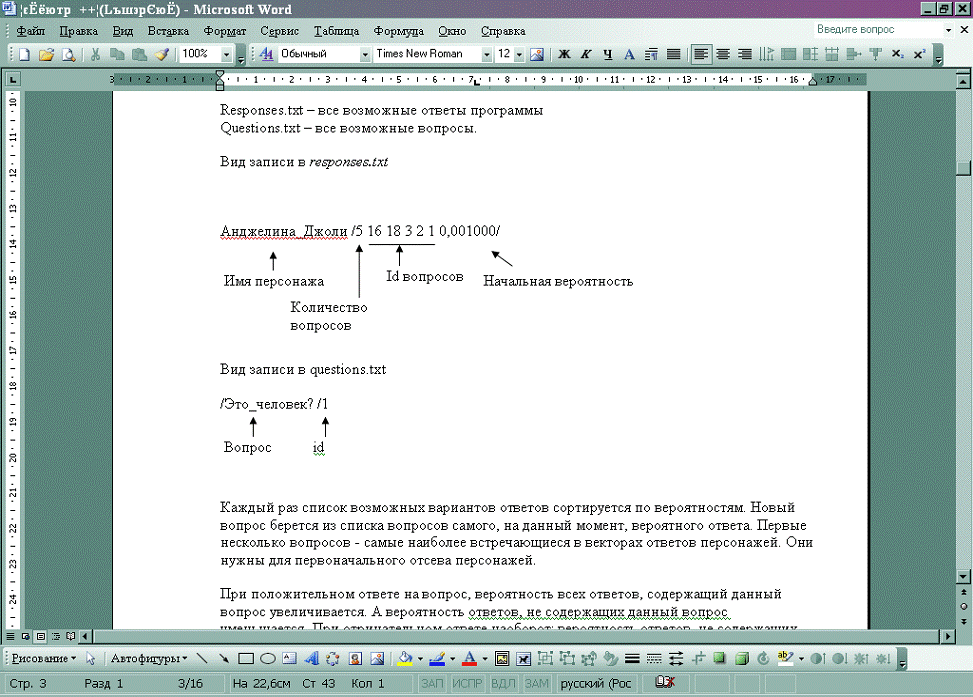Toggle underline formatting (Ч)

click(x=607, y=54)
